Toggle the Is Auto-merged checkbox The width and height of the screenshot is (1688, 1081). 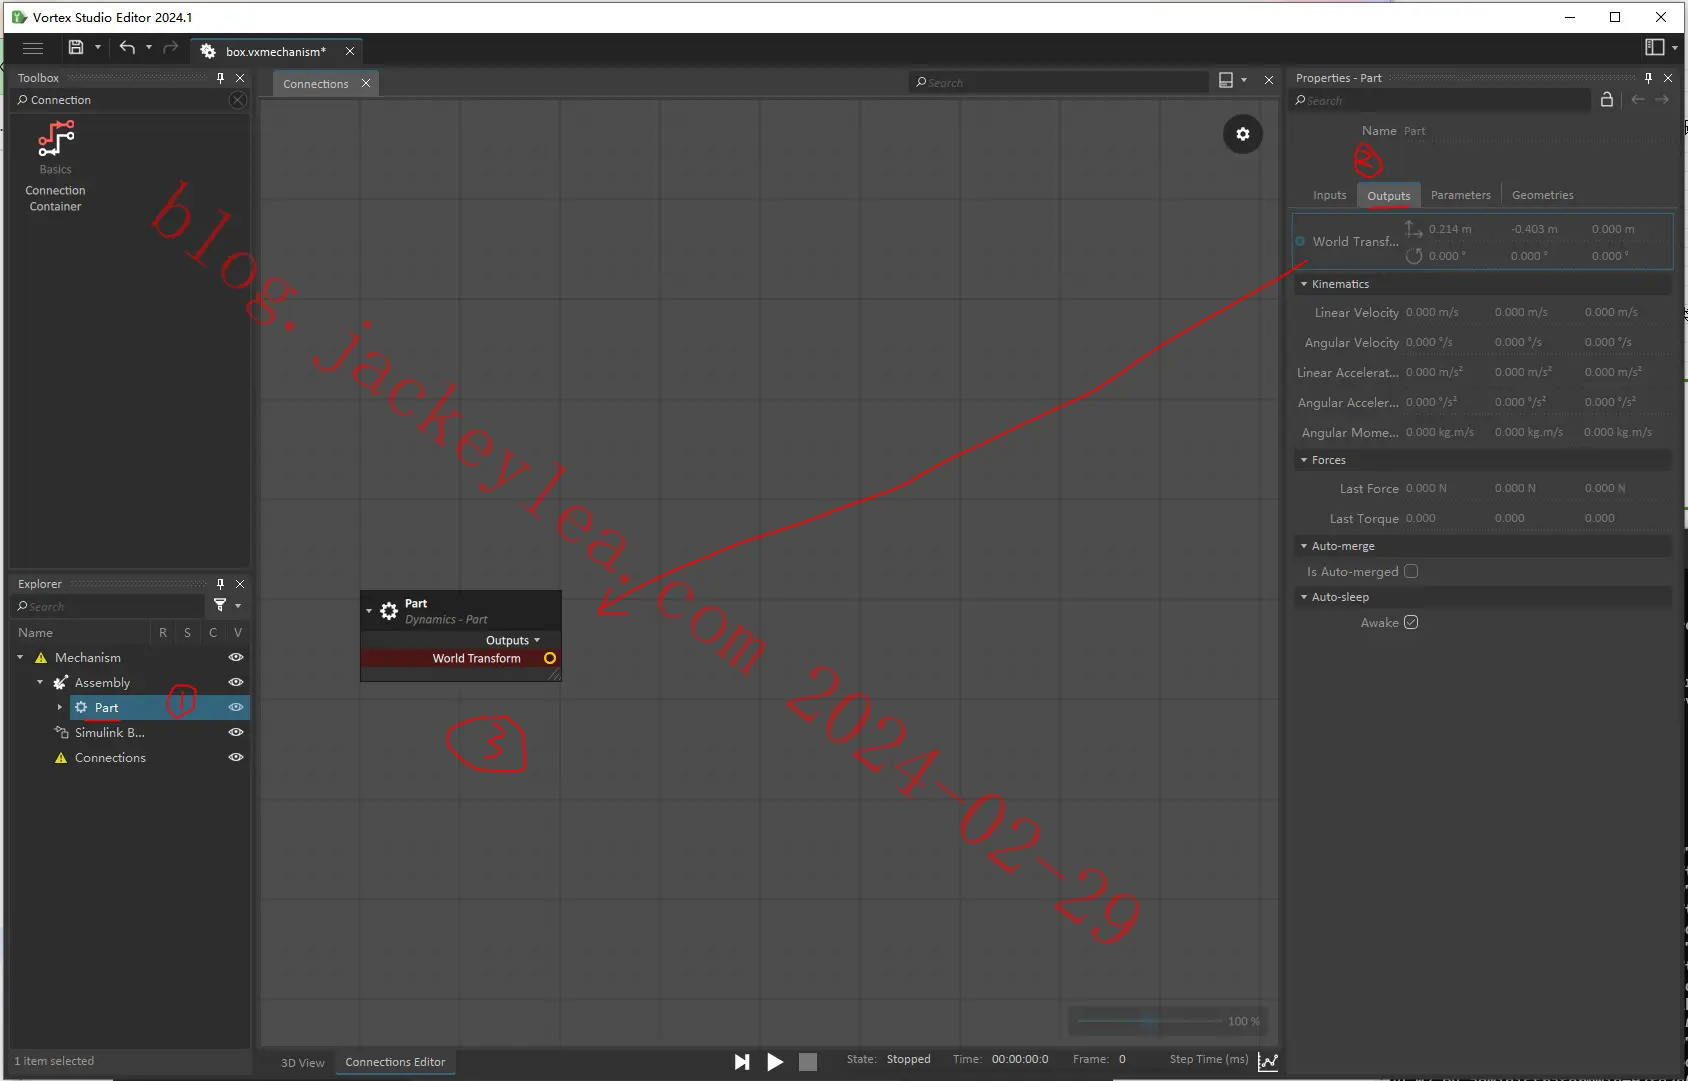click(1411, 571)
